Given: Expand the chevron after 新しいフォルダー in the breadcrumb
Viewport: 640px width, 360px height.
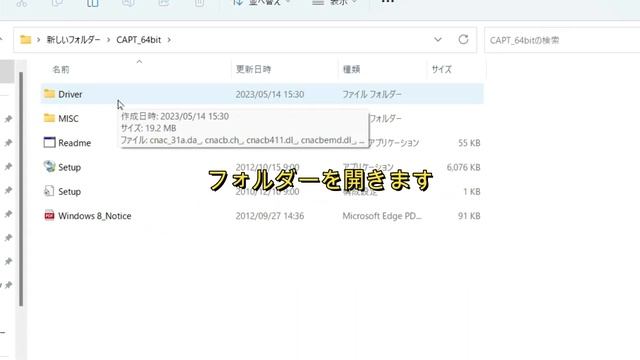Looking at the screenshot, I should (x=109, y=40).
